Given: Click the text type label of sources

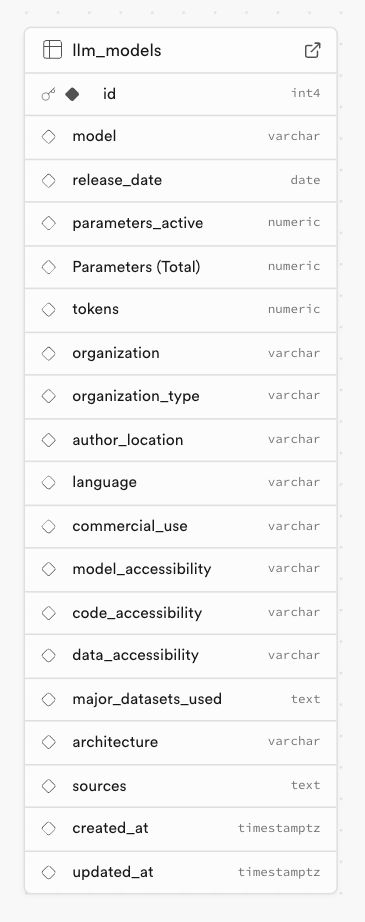Looking at the screenshot, I should pos(306,785).
